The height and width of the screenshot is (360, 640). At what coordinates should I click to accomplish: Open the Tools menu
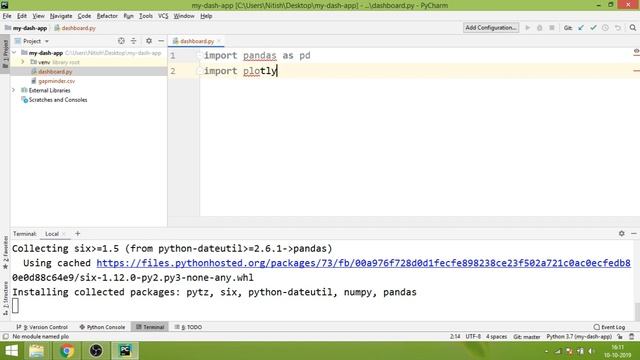click(x=146, y=16)
